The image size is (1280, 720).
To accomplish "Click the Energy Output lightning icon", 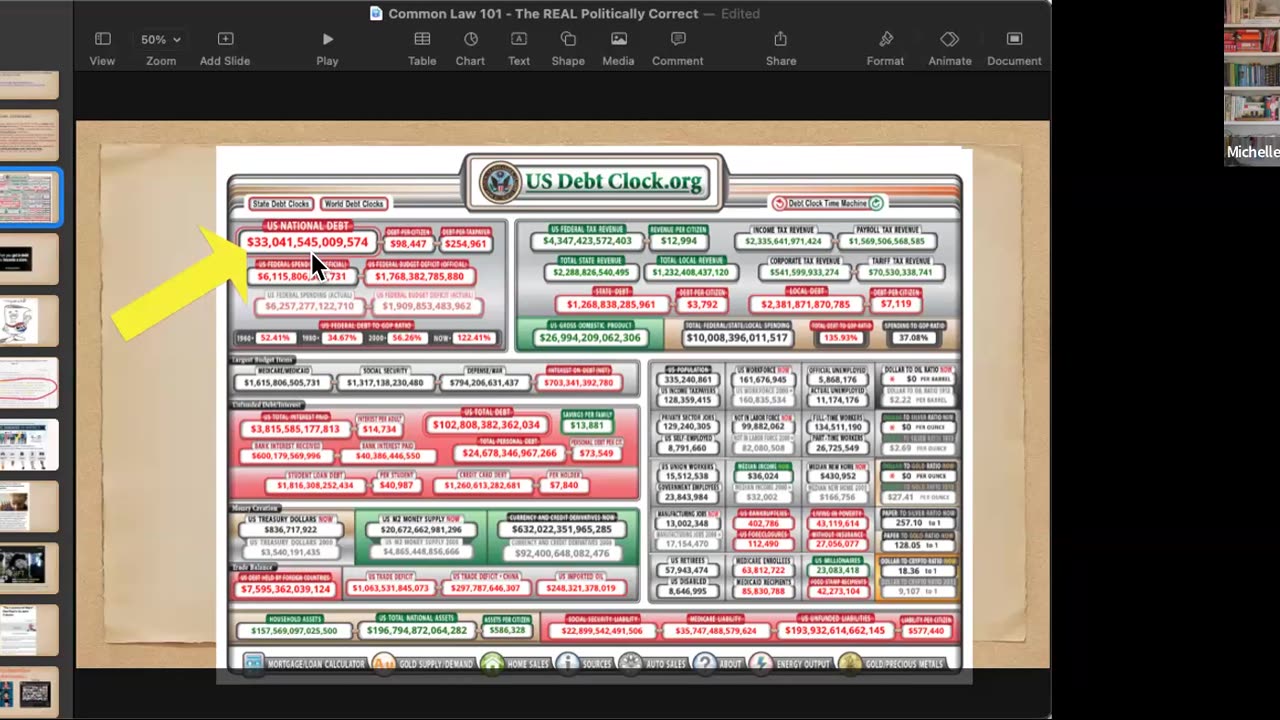I will point(761,663).
